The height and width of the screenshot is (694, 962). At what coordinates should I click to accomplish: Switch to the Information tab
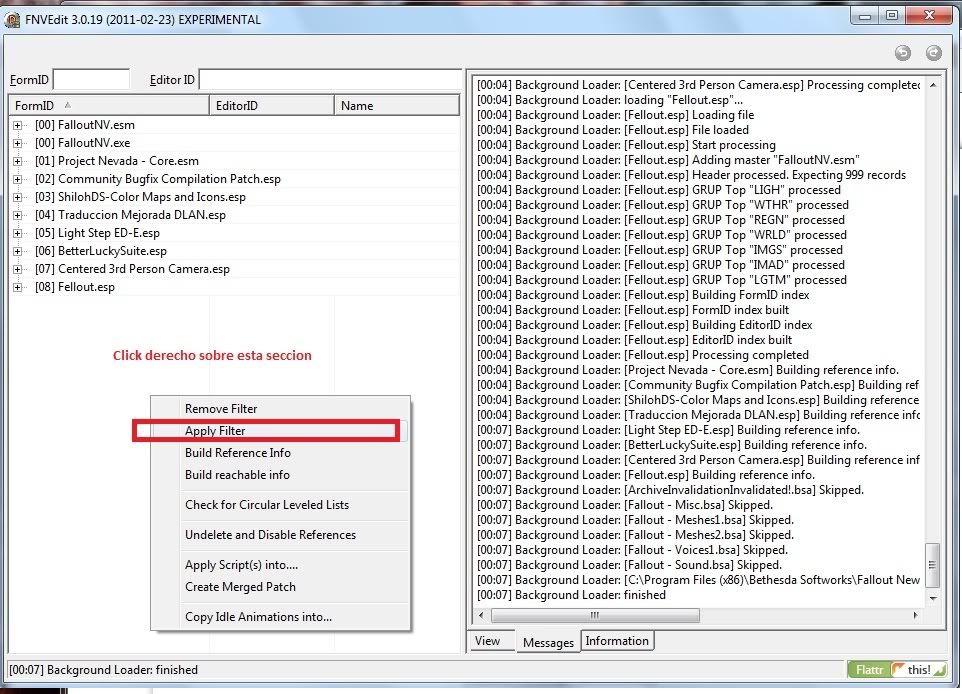coord(617,641)
